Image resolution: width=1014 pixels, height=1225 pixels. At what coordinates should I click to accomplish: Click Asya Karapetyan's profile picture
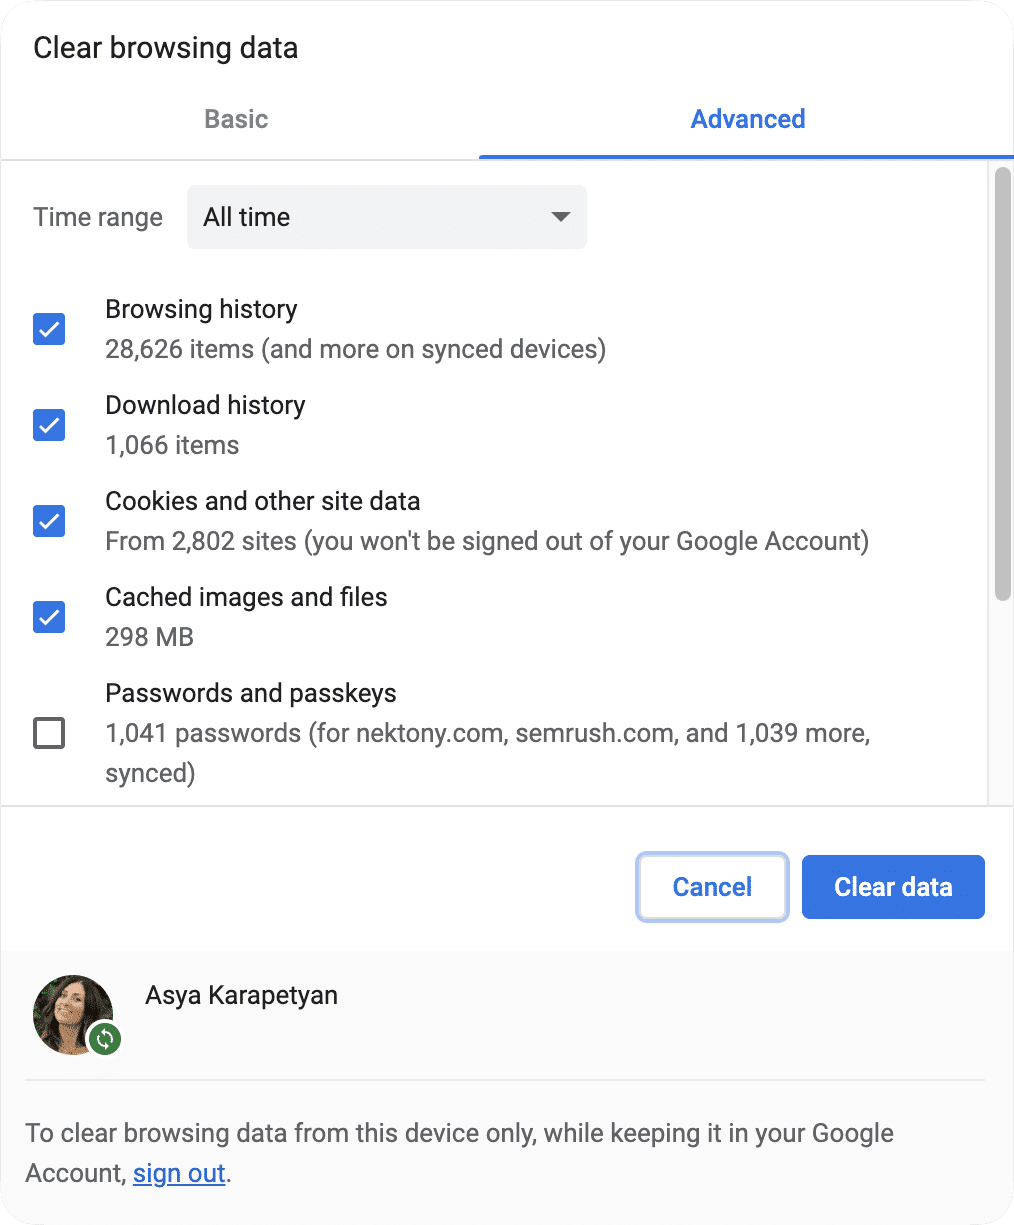tap(73, 1014)
